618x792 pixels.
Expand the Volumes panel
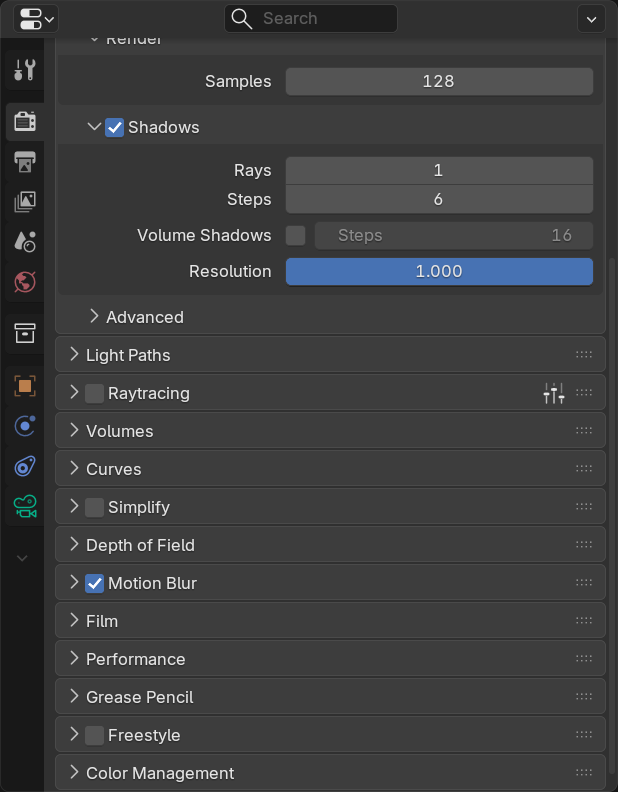(74, 430)
